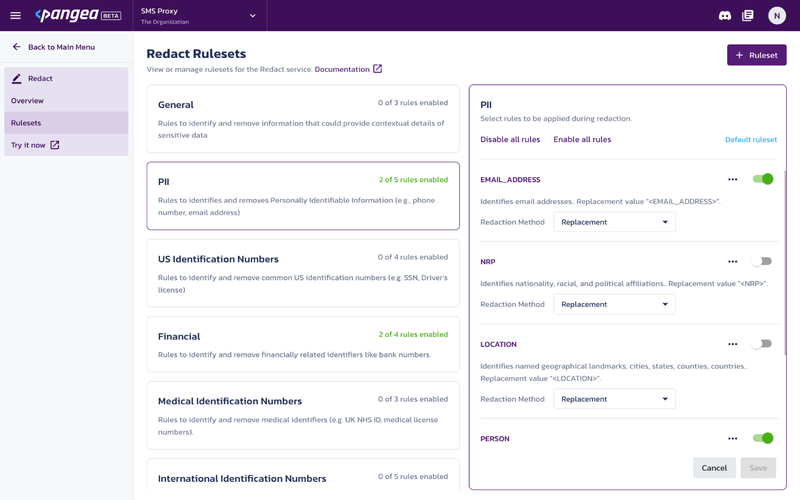Click the Disable all rules link
800x500 pixels.
[510, 140]
